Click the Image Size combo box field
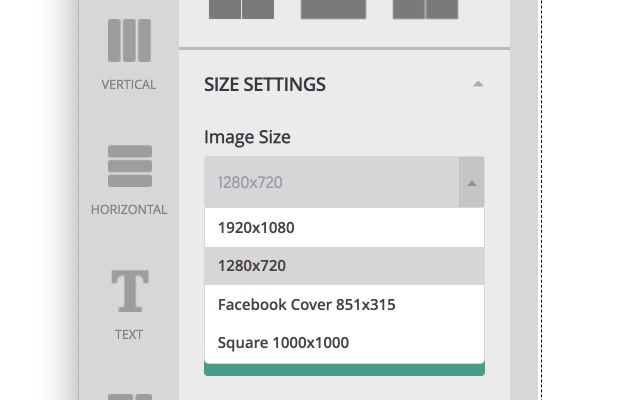This screenshot has height=400, width=640. [330, 183]
